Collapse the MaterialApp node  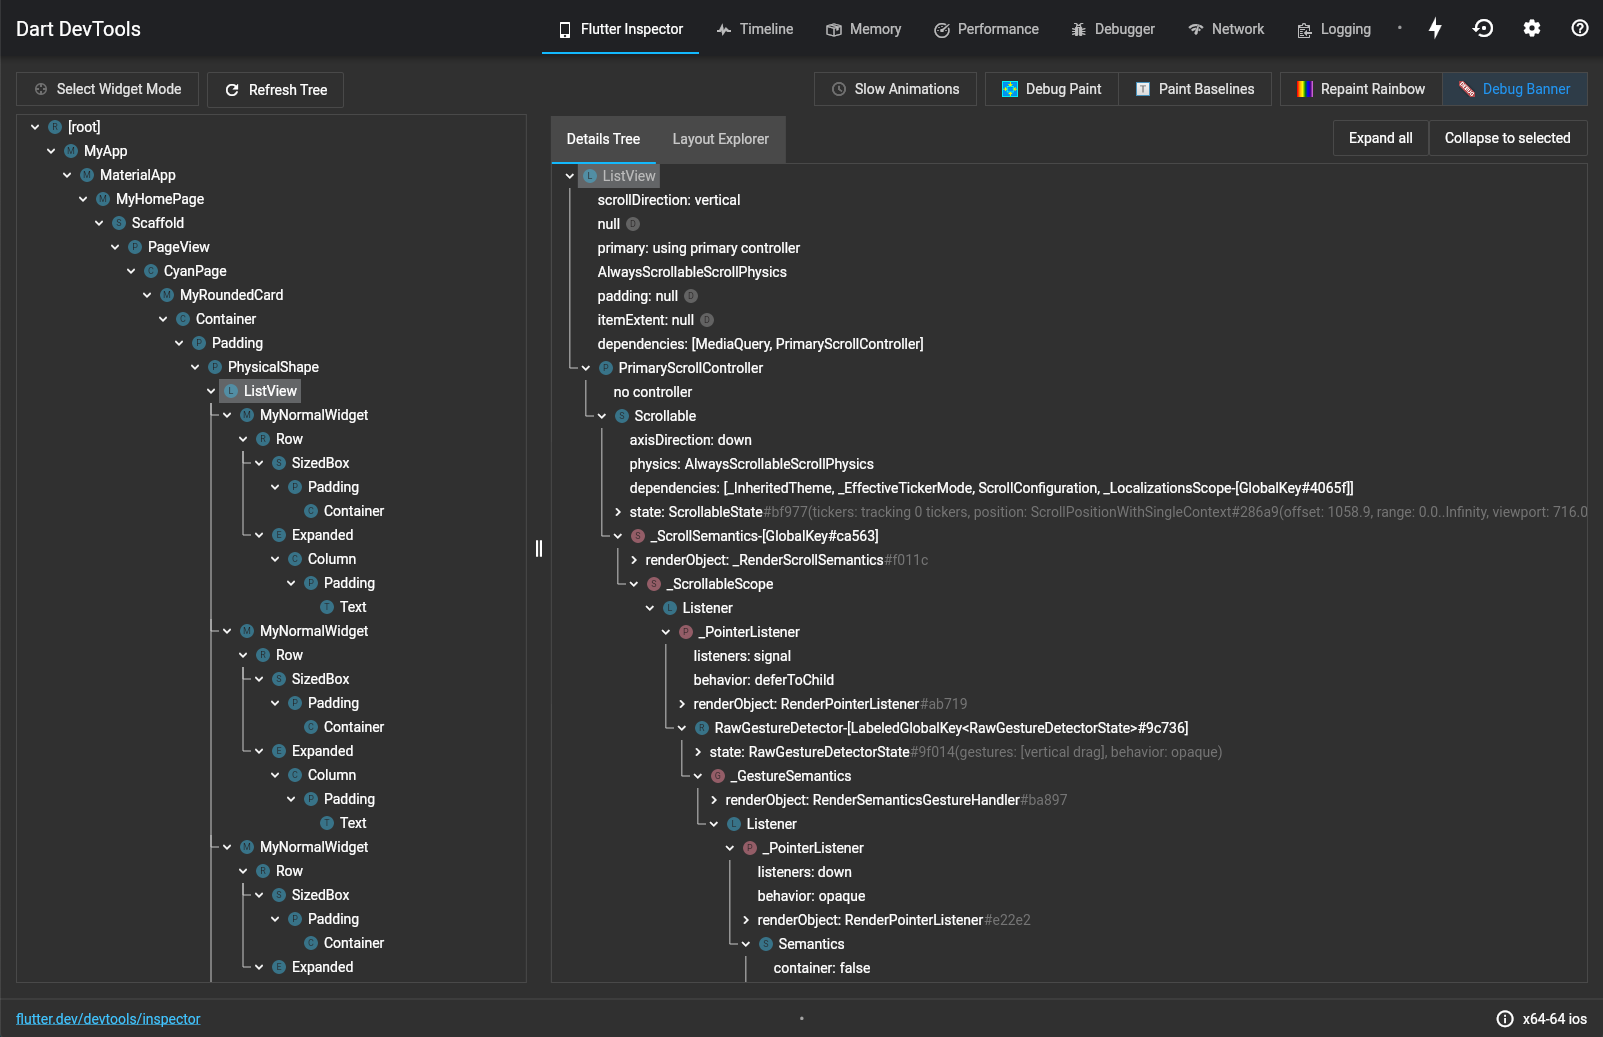(67, 175)
